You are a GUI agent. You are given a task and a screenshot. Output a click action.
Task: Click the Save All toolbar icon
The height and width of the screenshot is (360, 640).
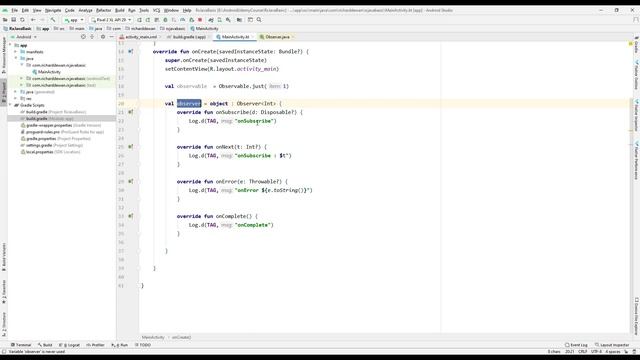pos(13,20)
